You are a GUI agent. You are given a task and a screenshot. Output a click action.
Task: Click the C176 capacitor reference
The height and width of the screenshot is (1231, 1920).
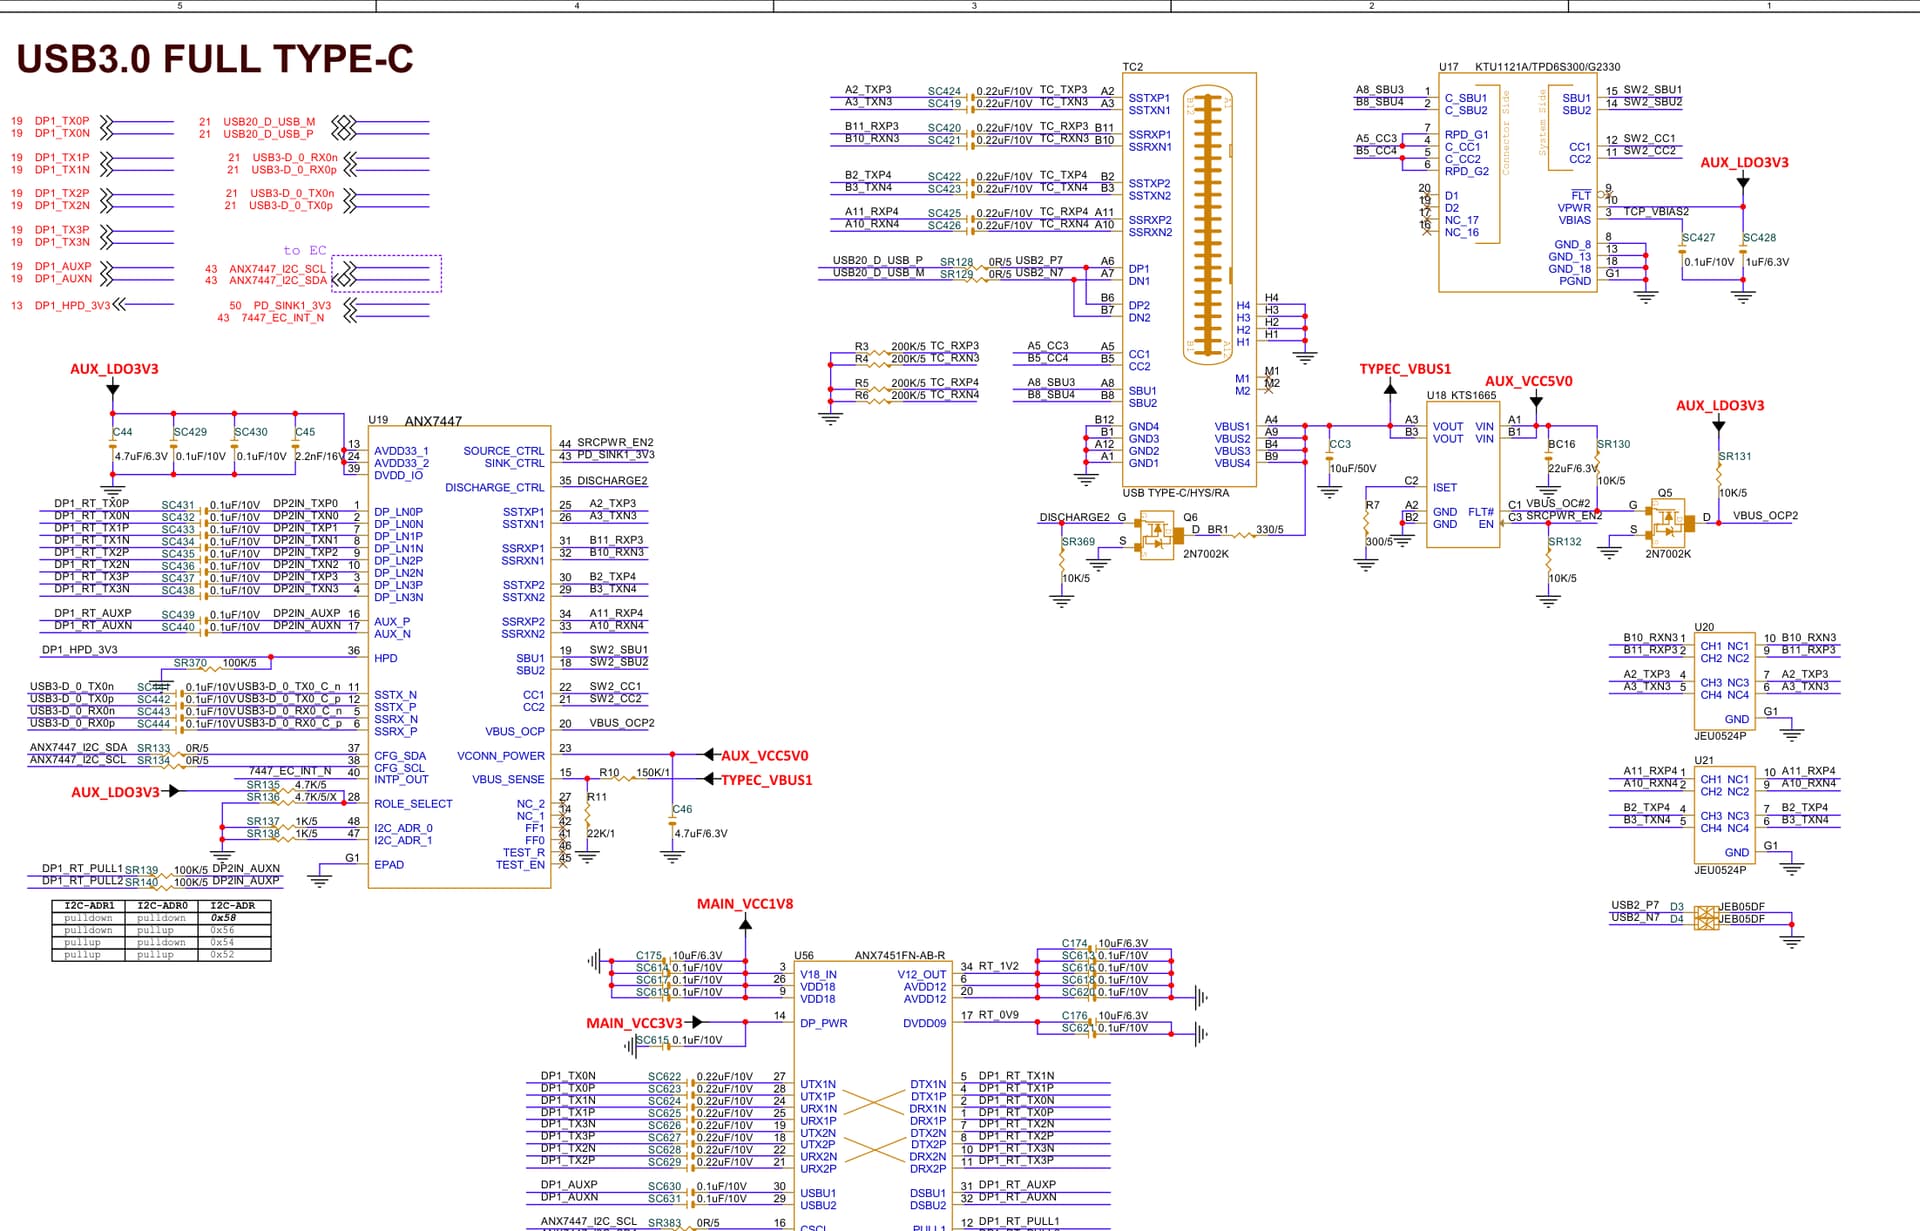click(x=1075, y=1016)
